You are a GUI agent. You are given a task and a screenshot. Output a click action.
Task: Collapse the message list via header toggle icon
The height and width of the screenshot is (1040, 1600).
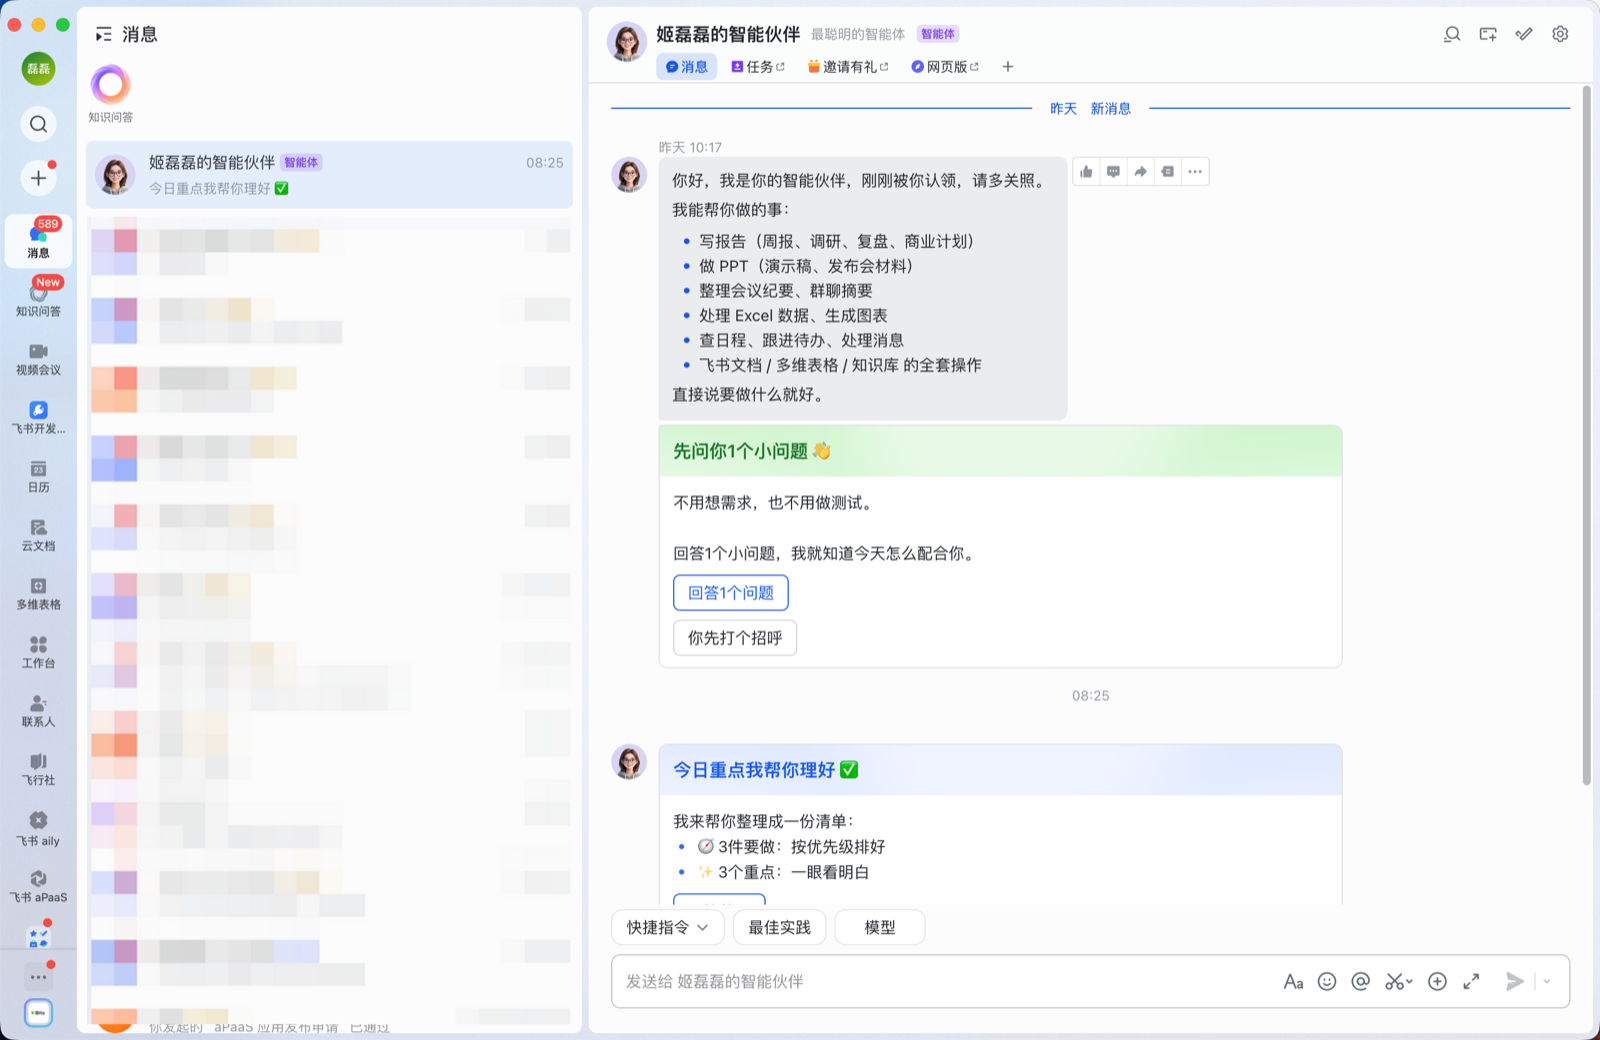[x=103, y=35]
